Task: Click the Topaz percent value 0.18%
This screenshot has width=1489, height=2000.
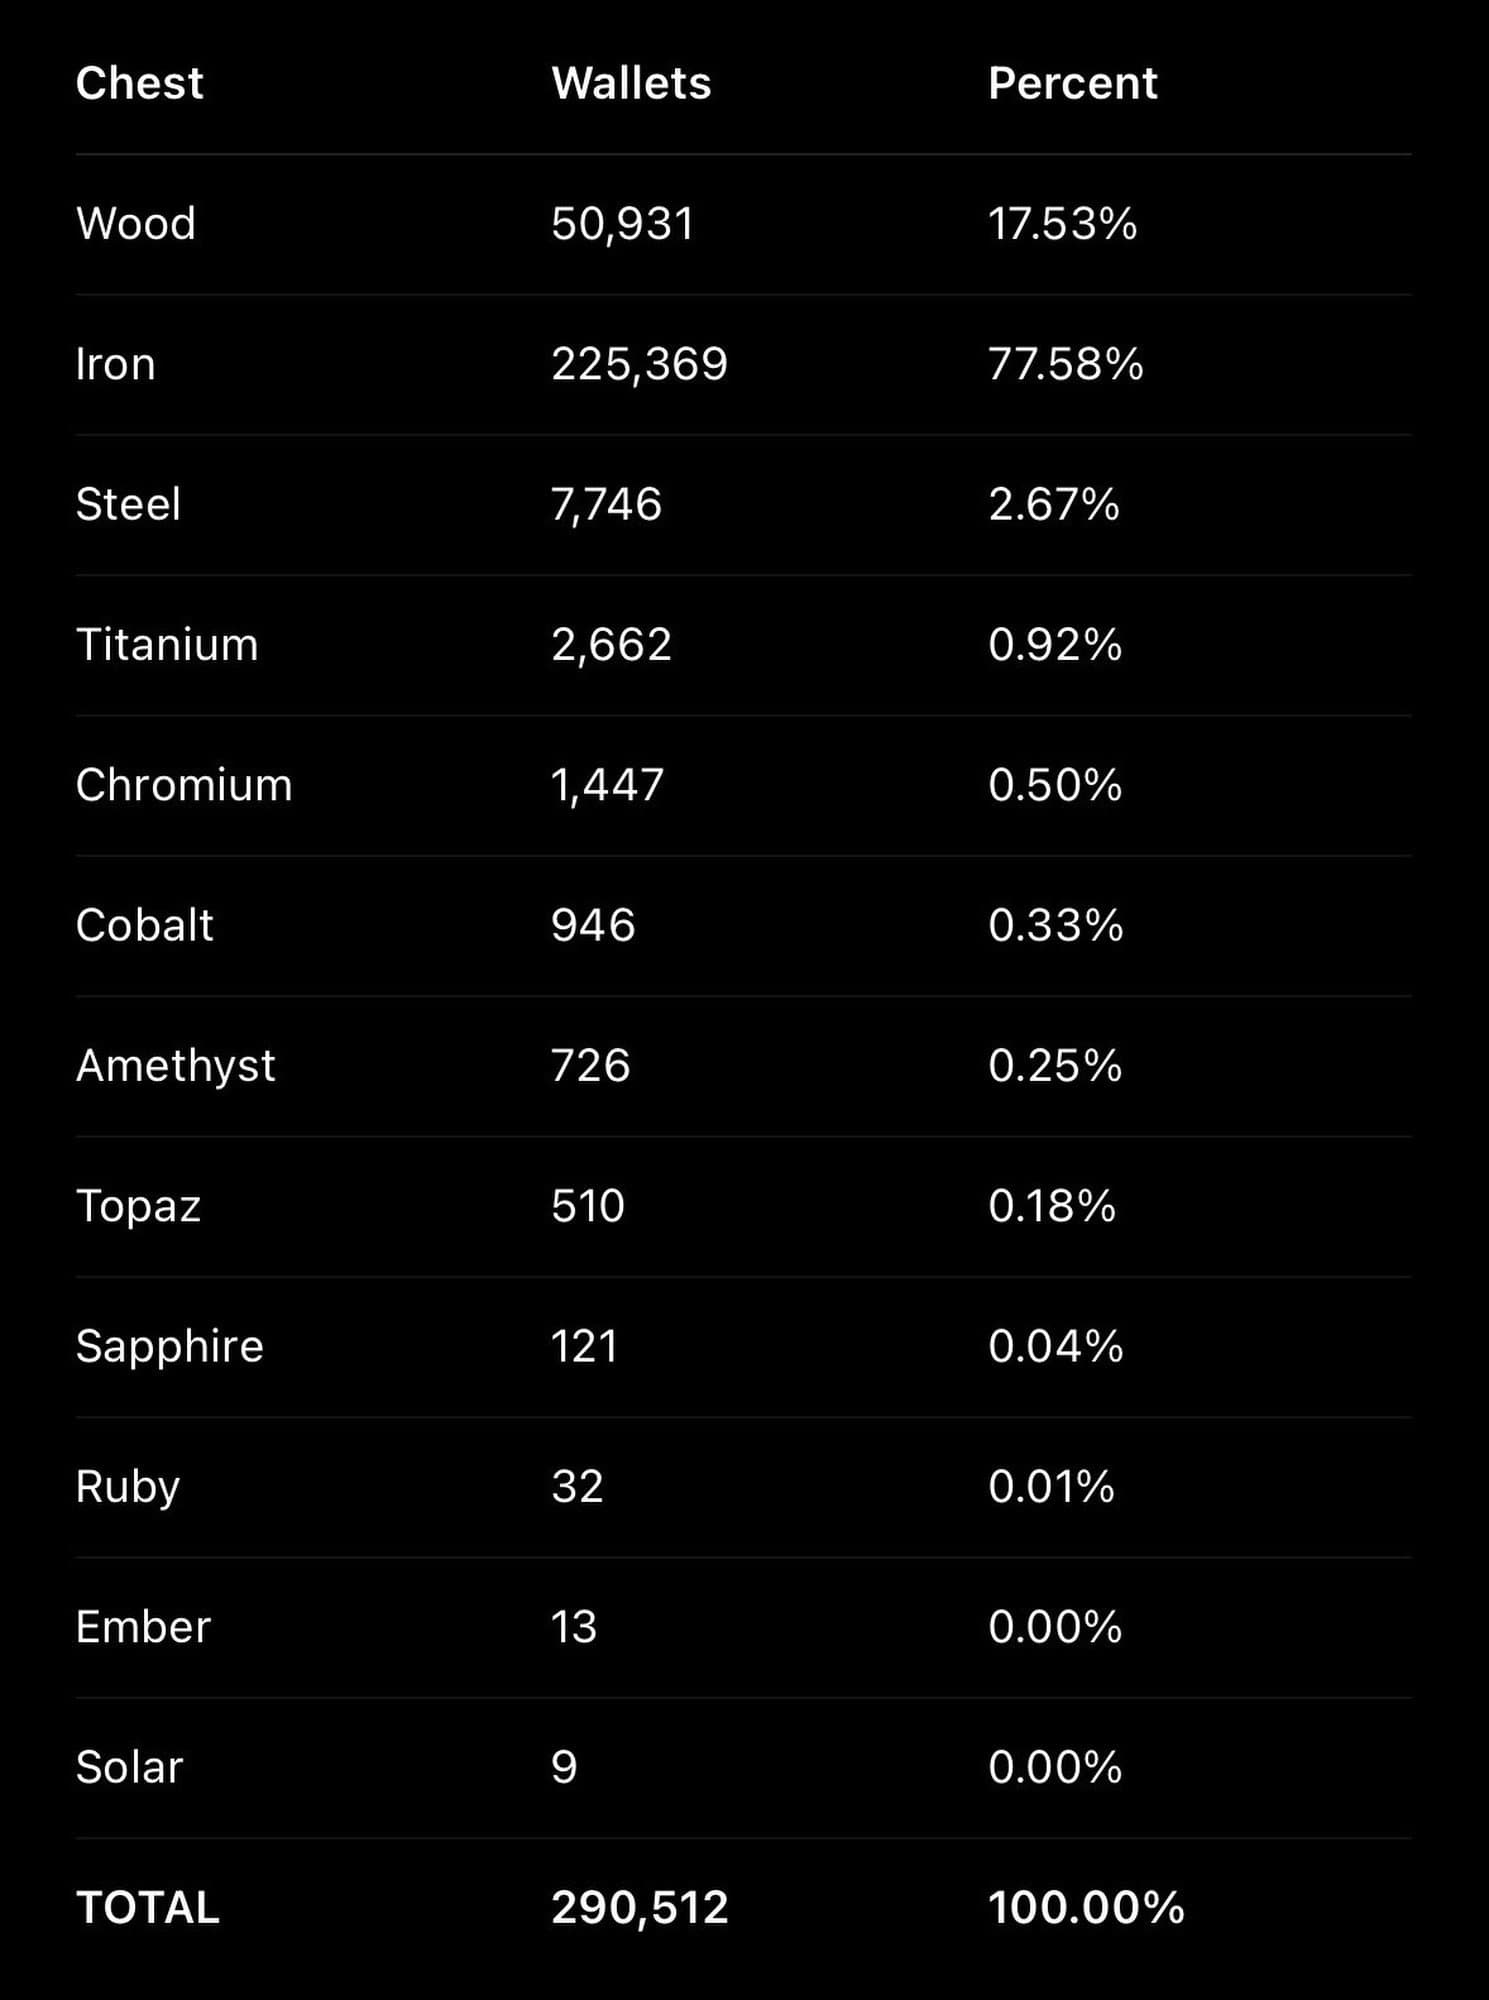Action: tap(1051, 1206)
